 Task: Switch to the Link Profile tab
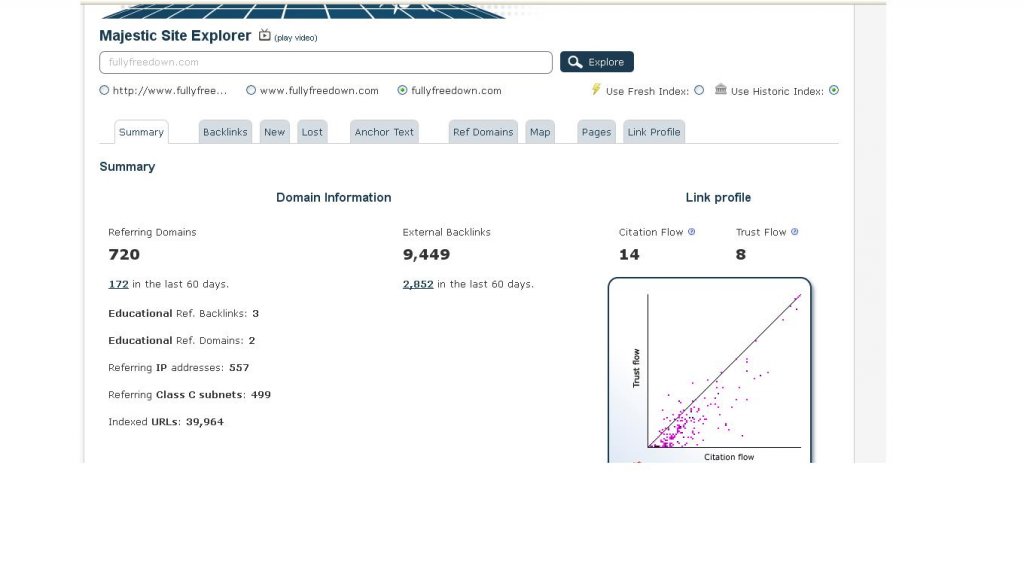pyautogui.click(x=654, y=132)
